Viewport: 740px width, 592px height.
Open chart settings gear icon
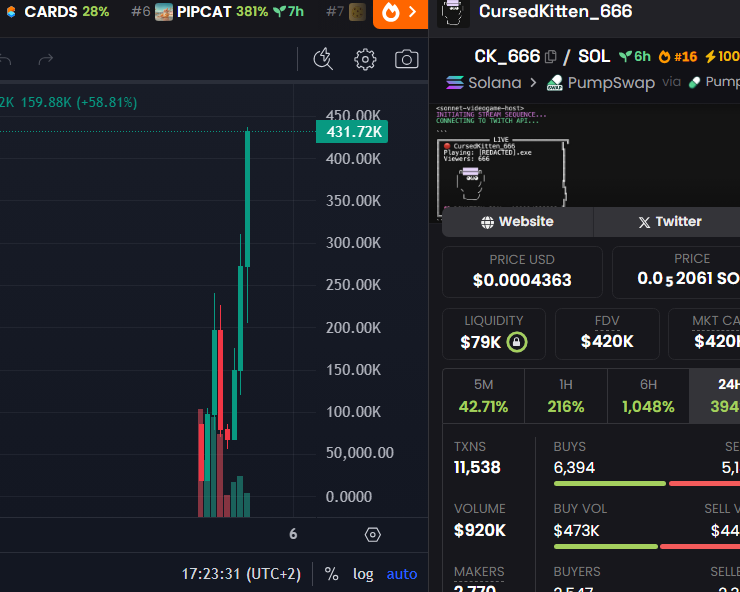[365, 59]
